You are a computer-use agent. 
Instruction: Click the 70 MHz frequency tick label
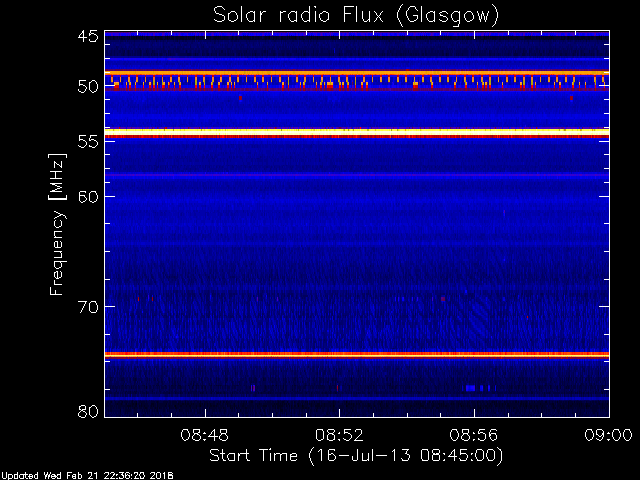[87, 307]
